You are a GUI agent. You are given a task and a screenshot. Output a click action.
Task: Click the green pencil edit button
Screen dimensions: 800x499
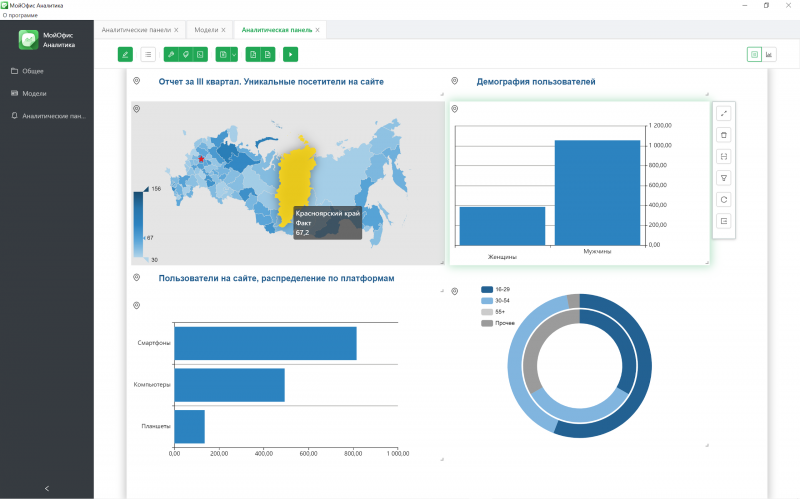125,54
